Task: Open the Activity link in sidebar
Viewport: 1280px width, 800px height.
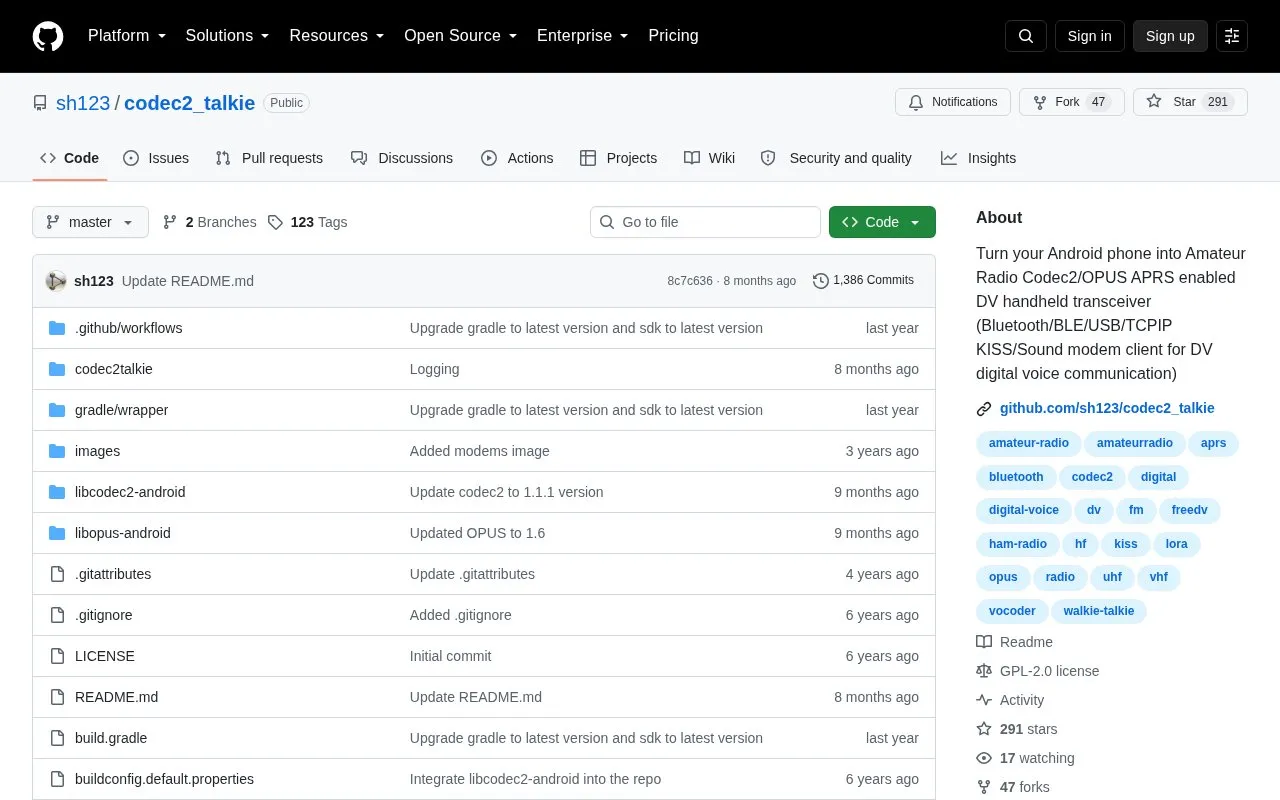Action: [1010, 700]
